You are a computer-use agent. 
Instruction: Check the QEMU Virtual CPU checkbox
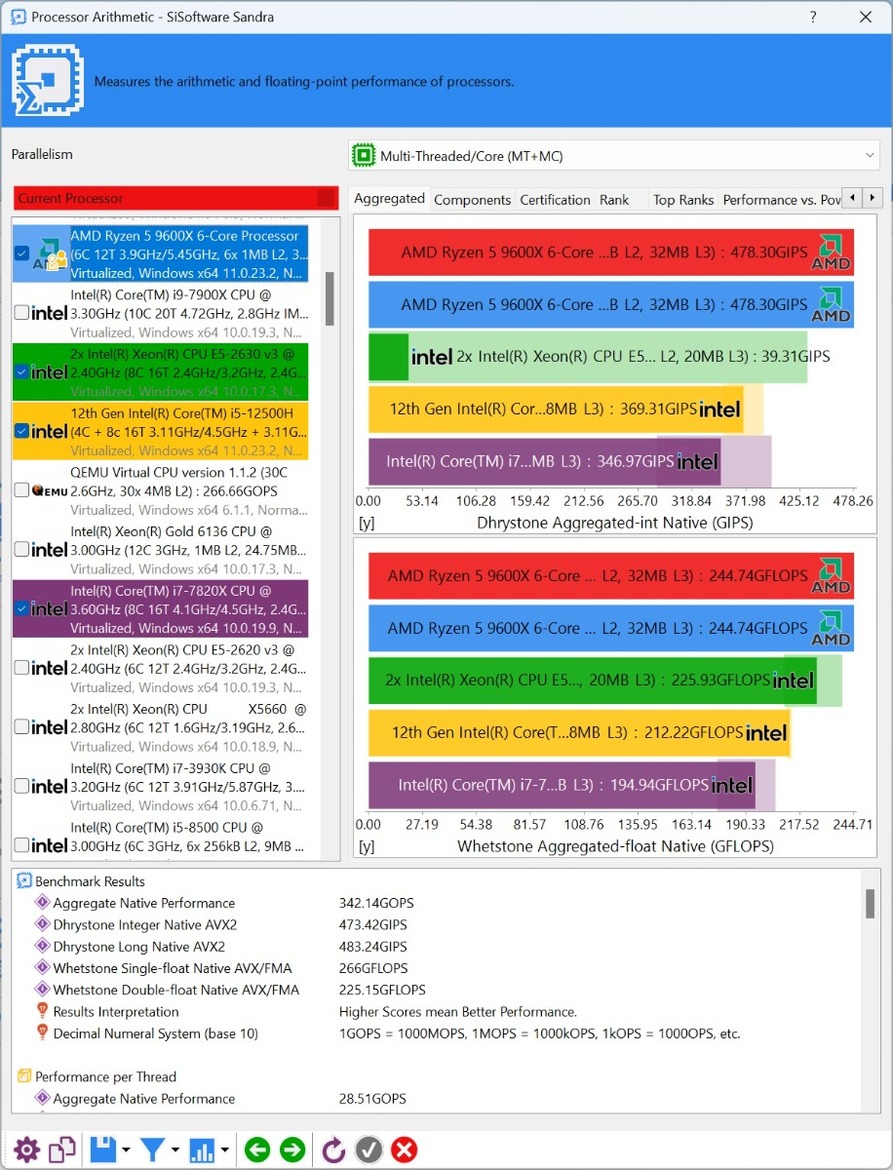coord(22,490)
